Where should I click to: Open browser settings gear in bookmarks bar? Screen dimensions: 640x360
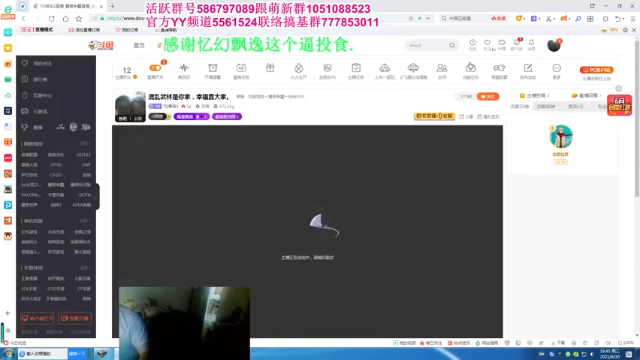pos(625,30)
